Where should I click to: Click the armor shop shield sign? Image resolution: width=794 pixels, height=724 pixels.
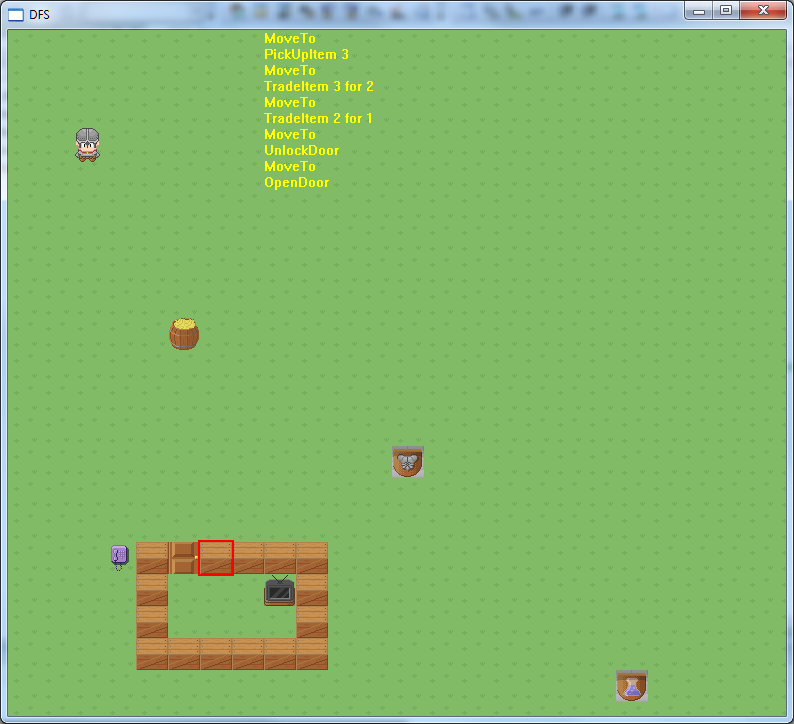click(x=408, y=462)
